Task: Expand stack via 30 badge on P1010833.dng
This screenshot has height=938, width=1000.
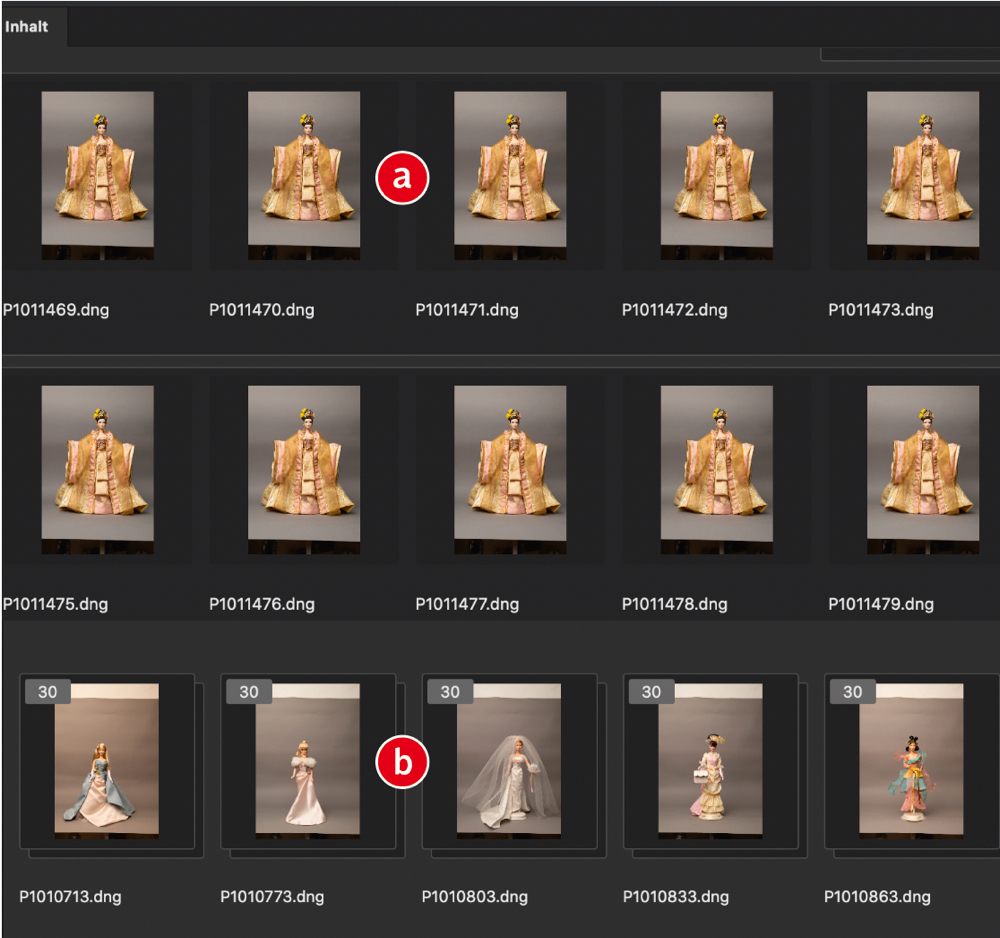Action: click(x=652, y=692)
